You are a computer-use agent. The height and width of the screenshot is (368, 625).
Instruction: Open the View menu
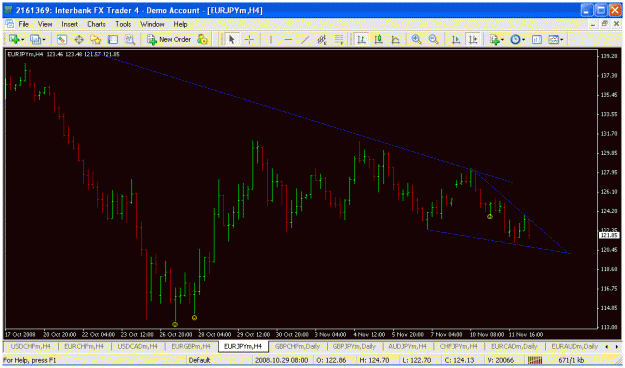pos(45,24)
